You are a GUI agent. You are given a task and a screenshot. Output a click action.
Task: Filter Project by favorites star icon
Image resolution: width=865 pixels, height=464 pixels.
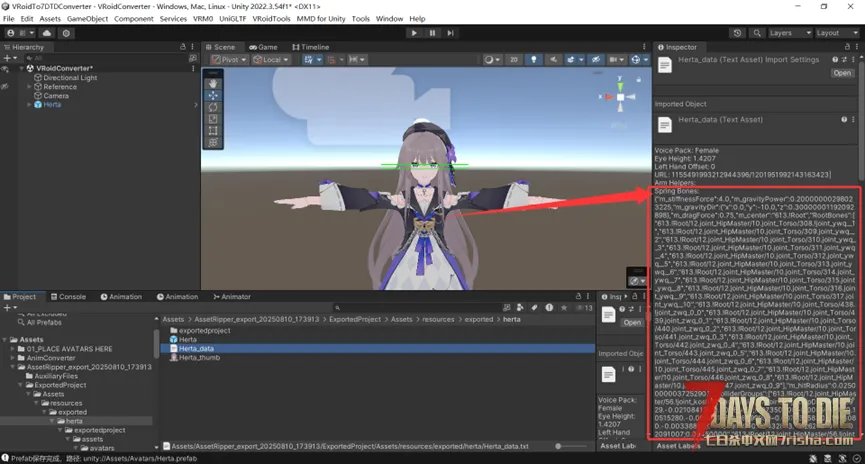pos(563,308)
